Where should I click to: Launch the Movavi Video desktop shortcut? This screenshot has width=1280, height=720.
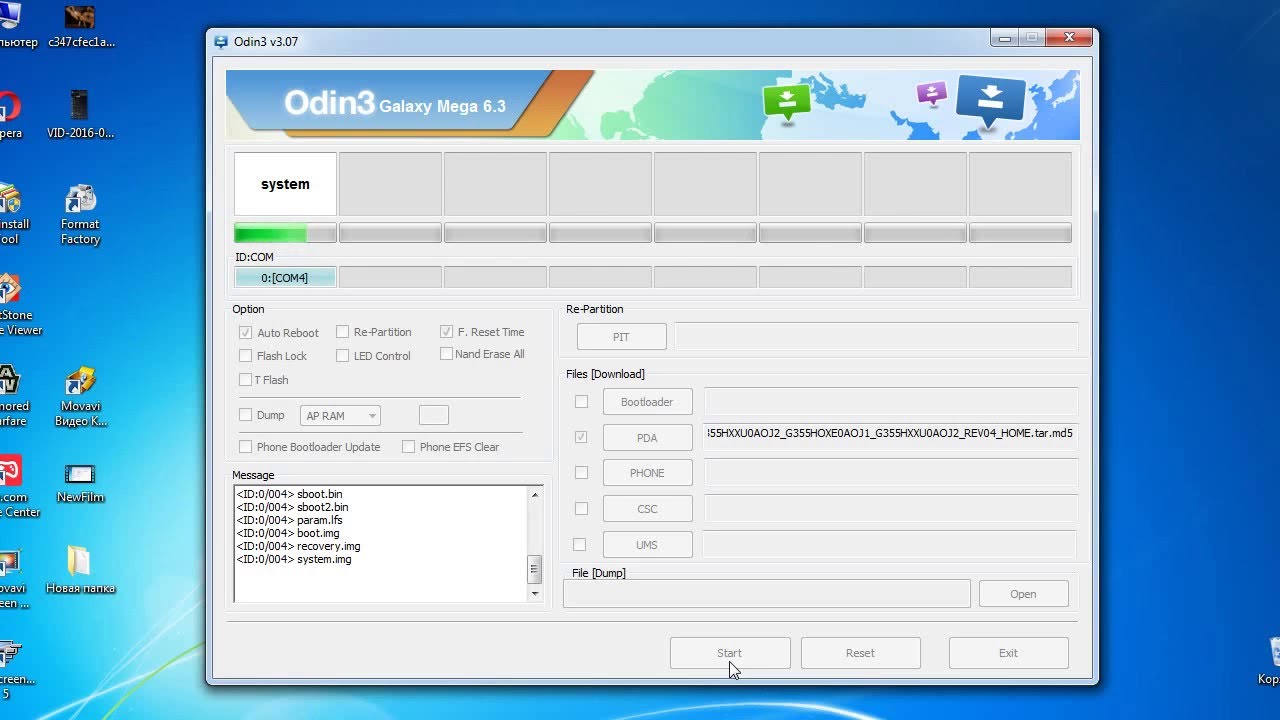(x=80, y=397)
